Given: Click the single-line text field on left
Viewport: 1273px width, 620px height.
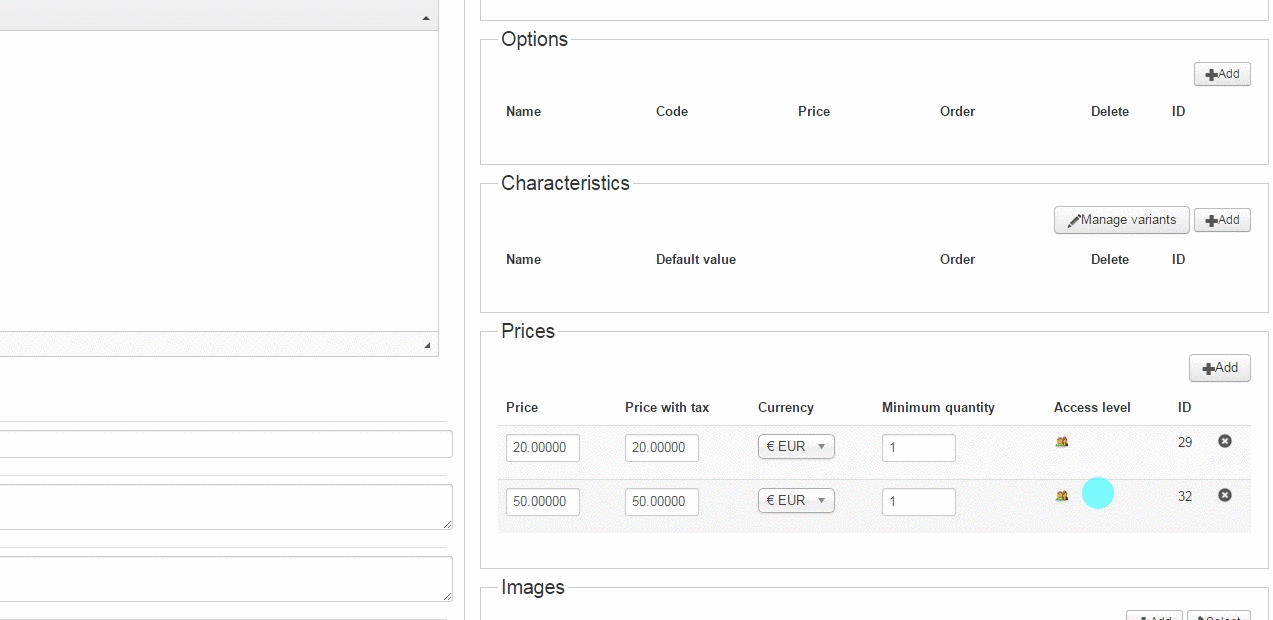Looking at the screenshot, I should [x=226, y=444].
